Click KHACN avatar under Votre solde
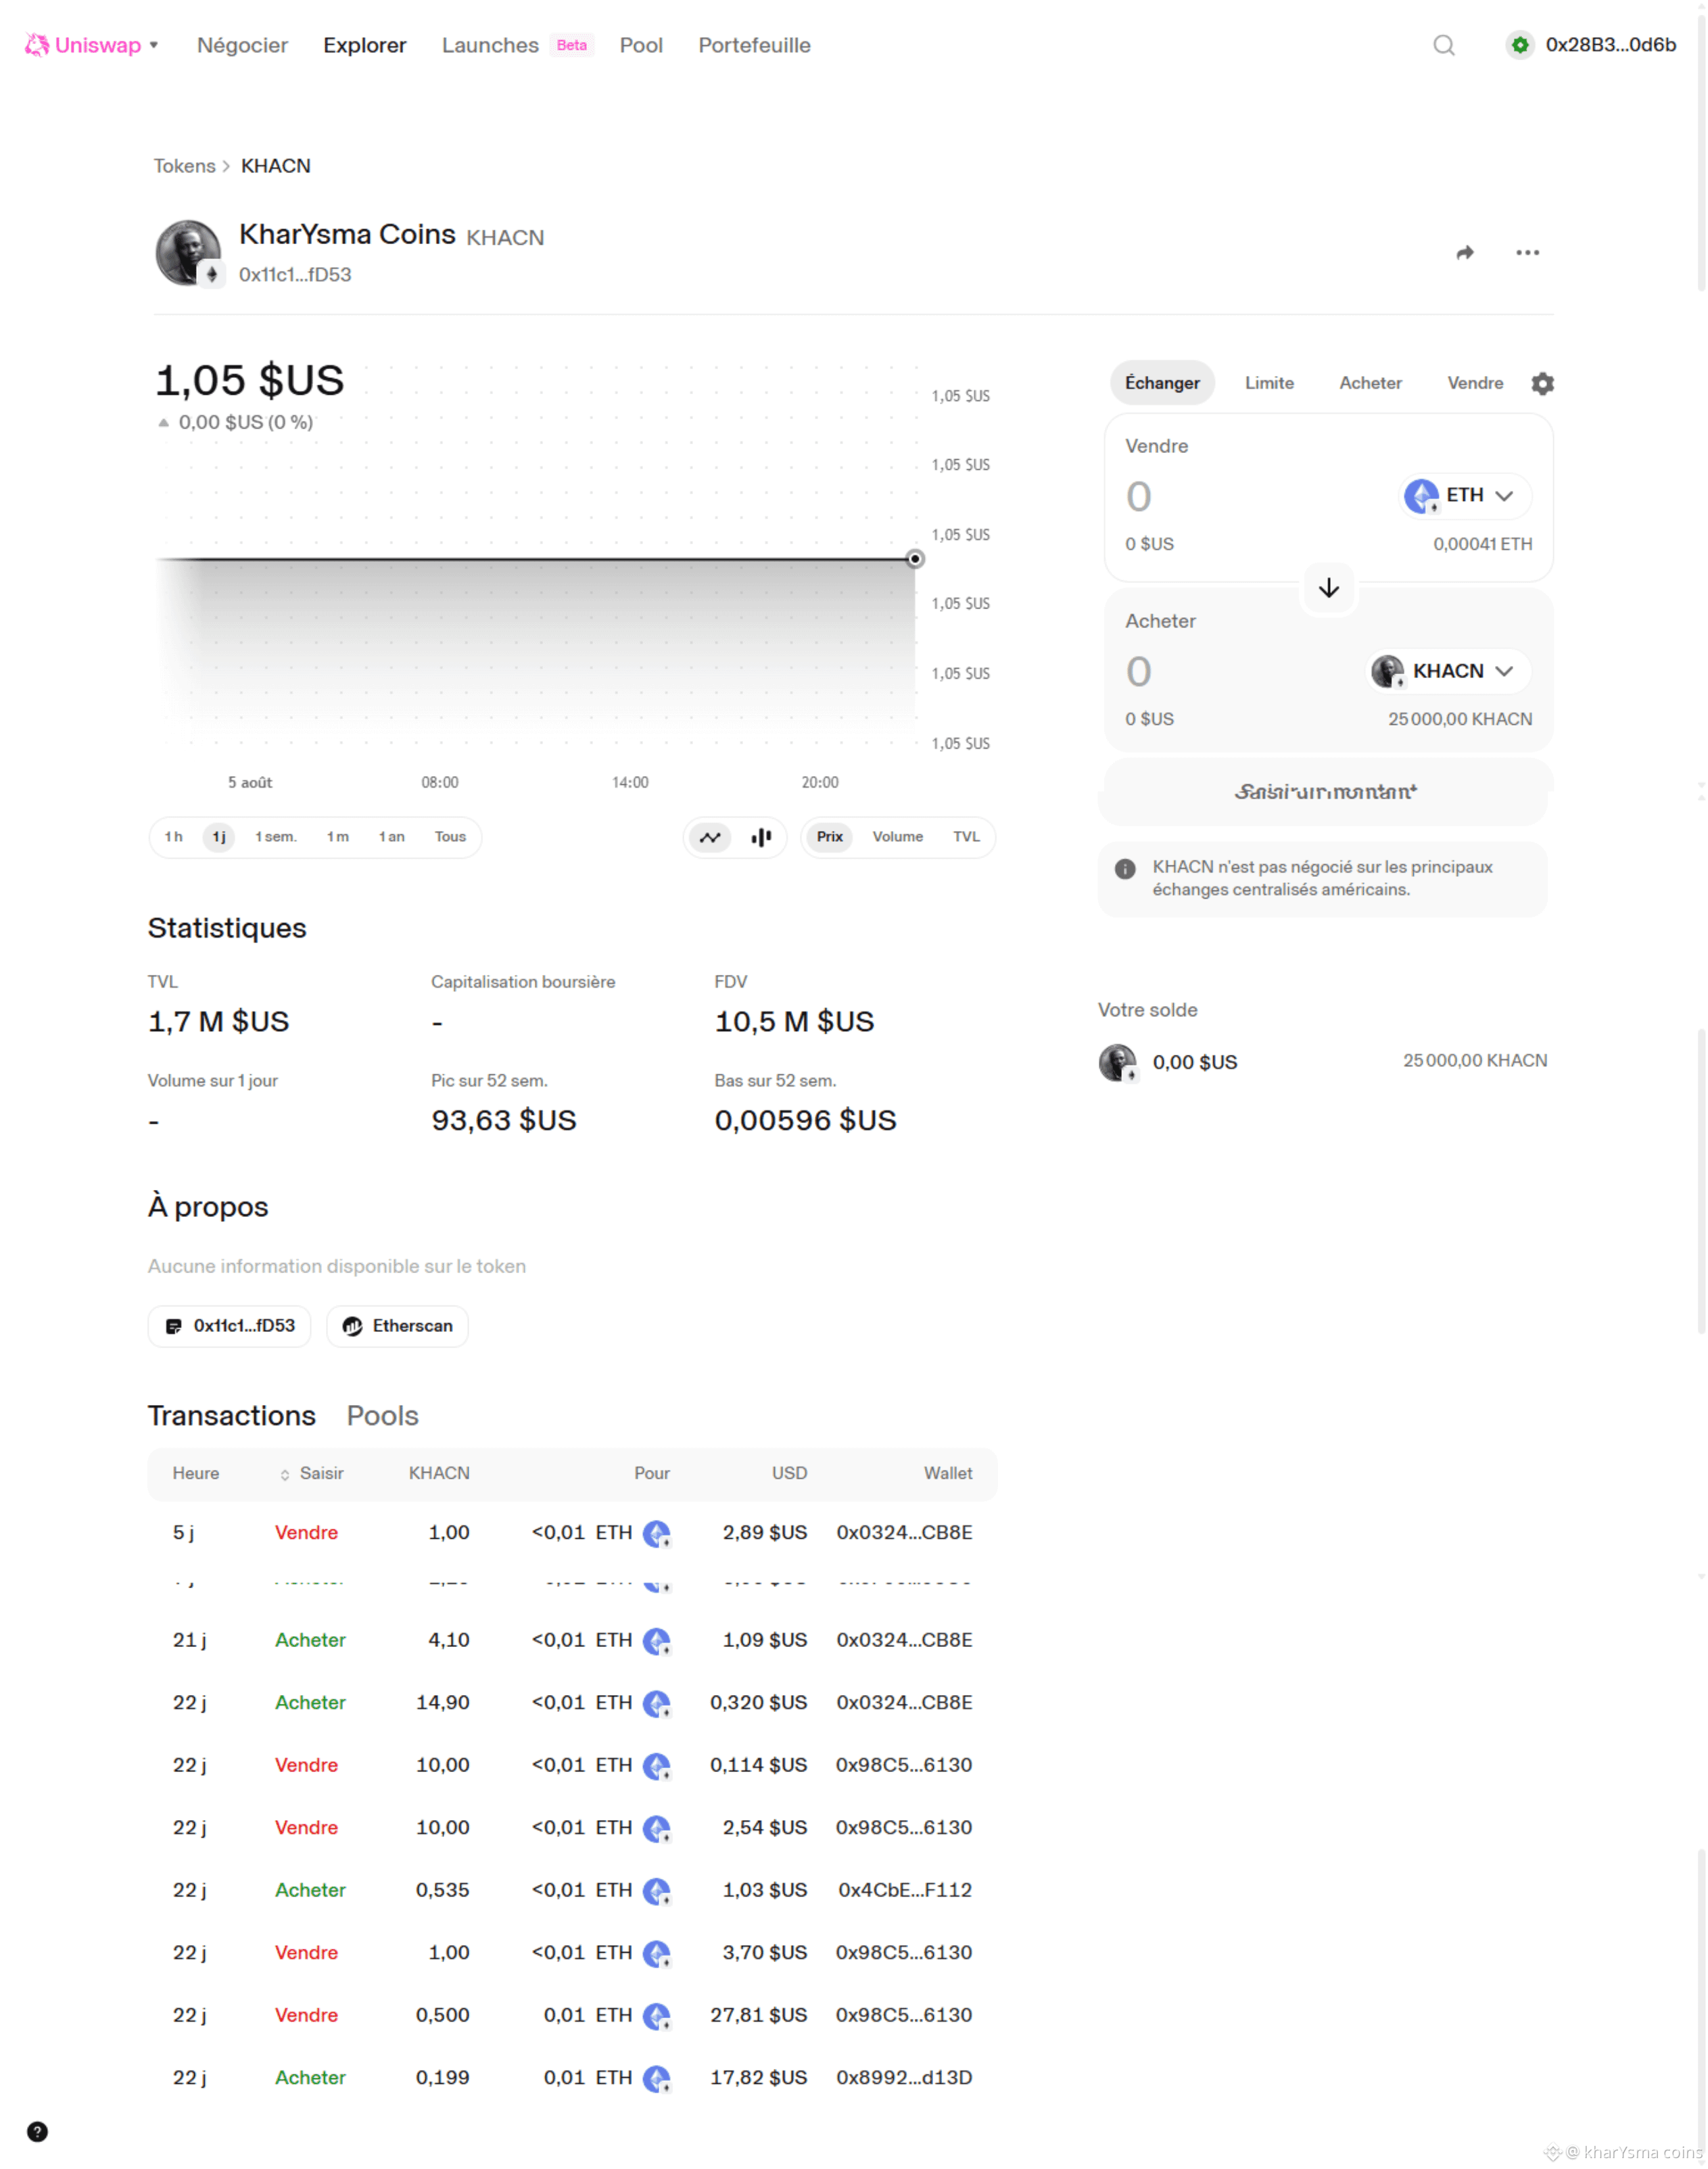 (x=1117, y=1062)
